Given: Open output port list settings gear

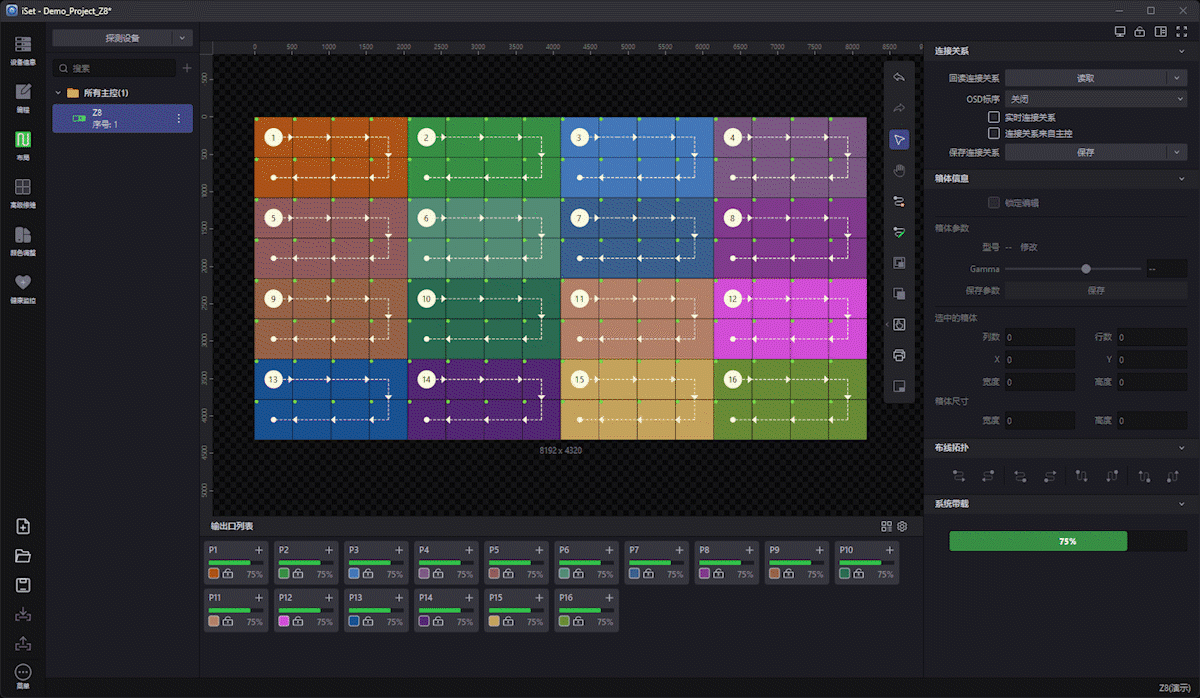Looking at the screenshot, I should (x=902, y=526).
